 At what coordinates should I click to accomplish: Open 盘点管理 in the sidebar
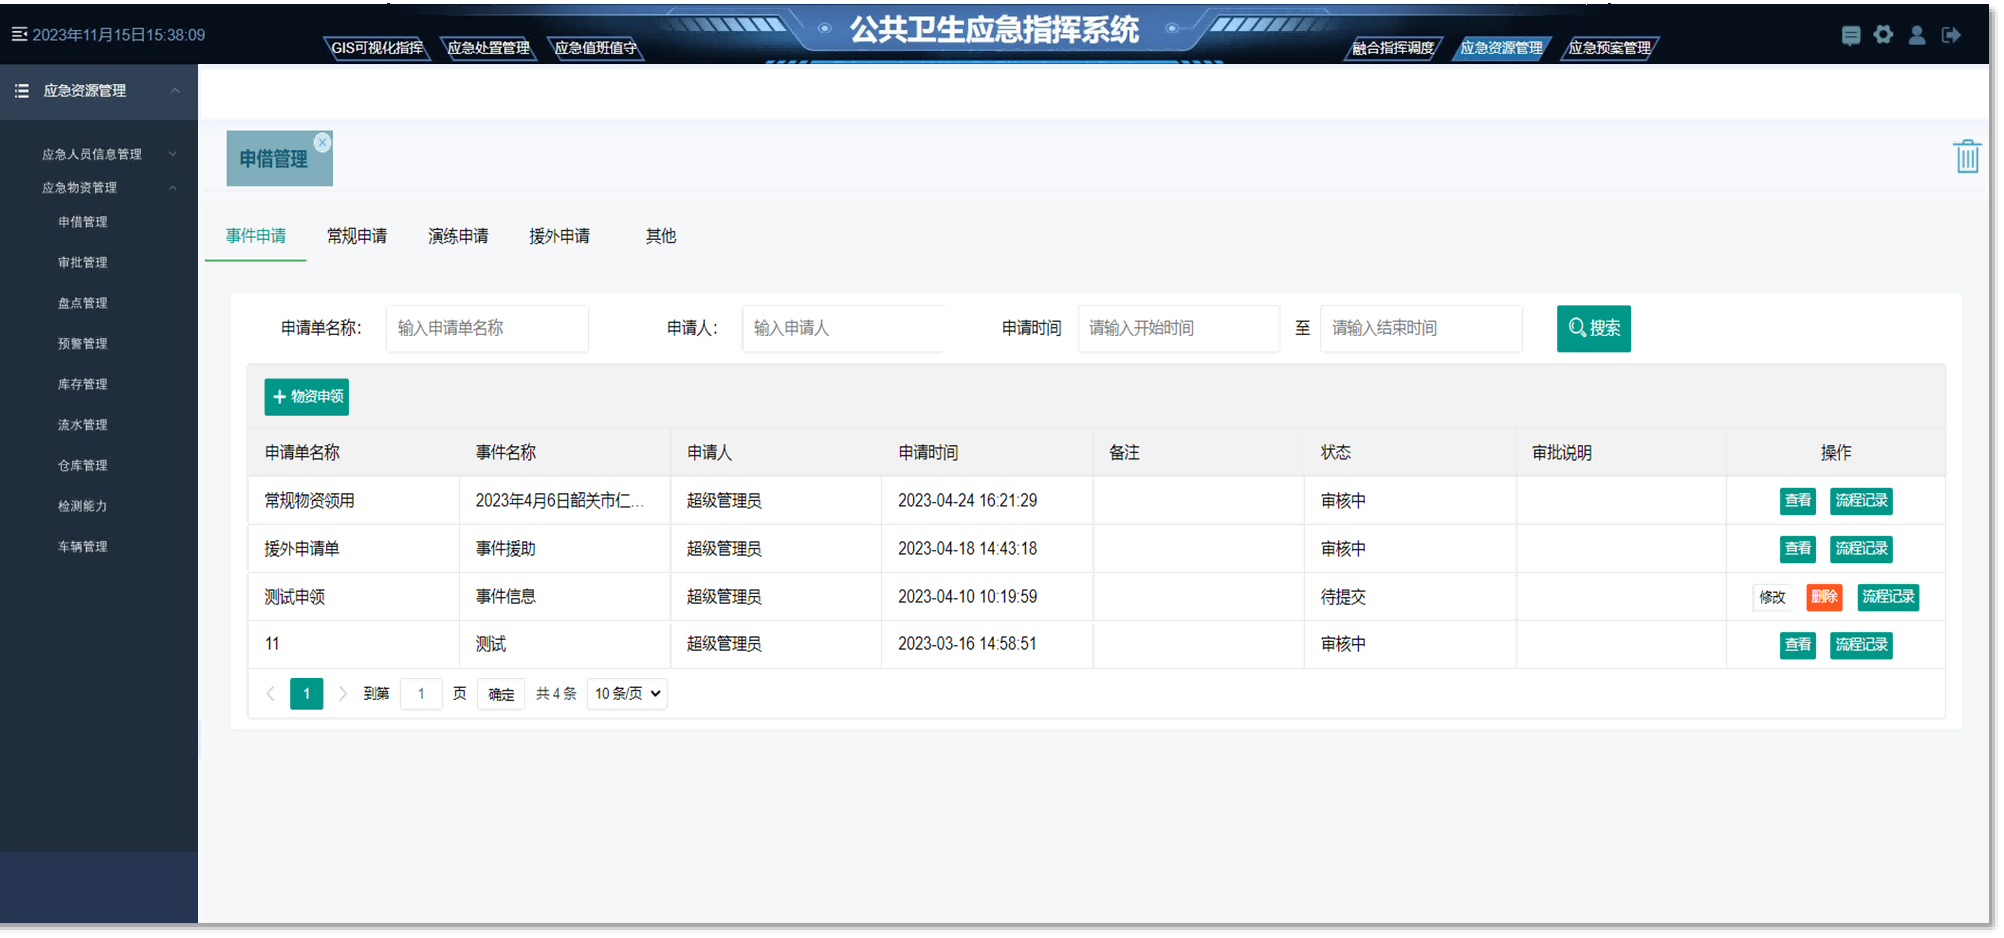pyautogui.click(x=83, y=303)
